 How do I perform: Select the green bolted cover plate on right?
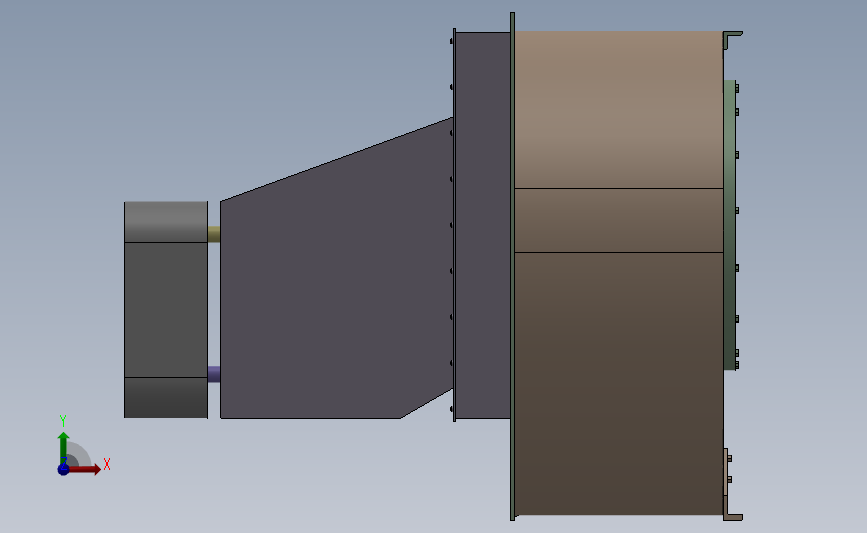point(729,225)
